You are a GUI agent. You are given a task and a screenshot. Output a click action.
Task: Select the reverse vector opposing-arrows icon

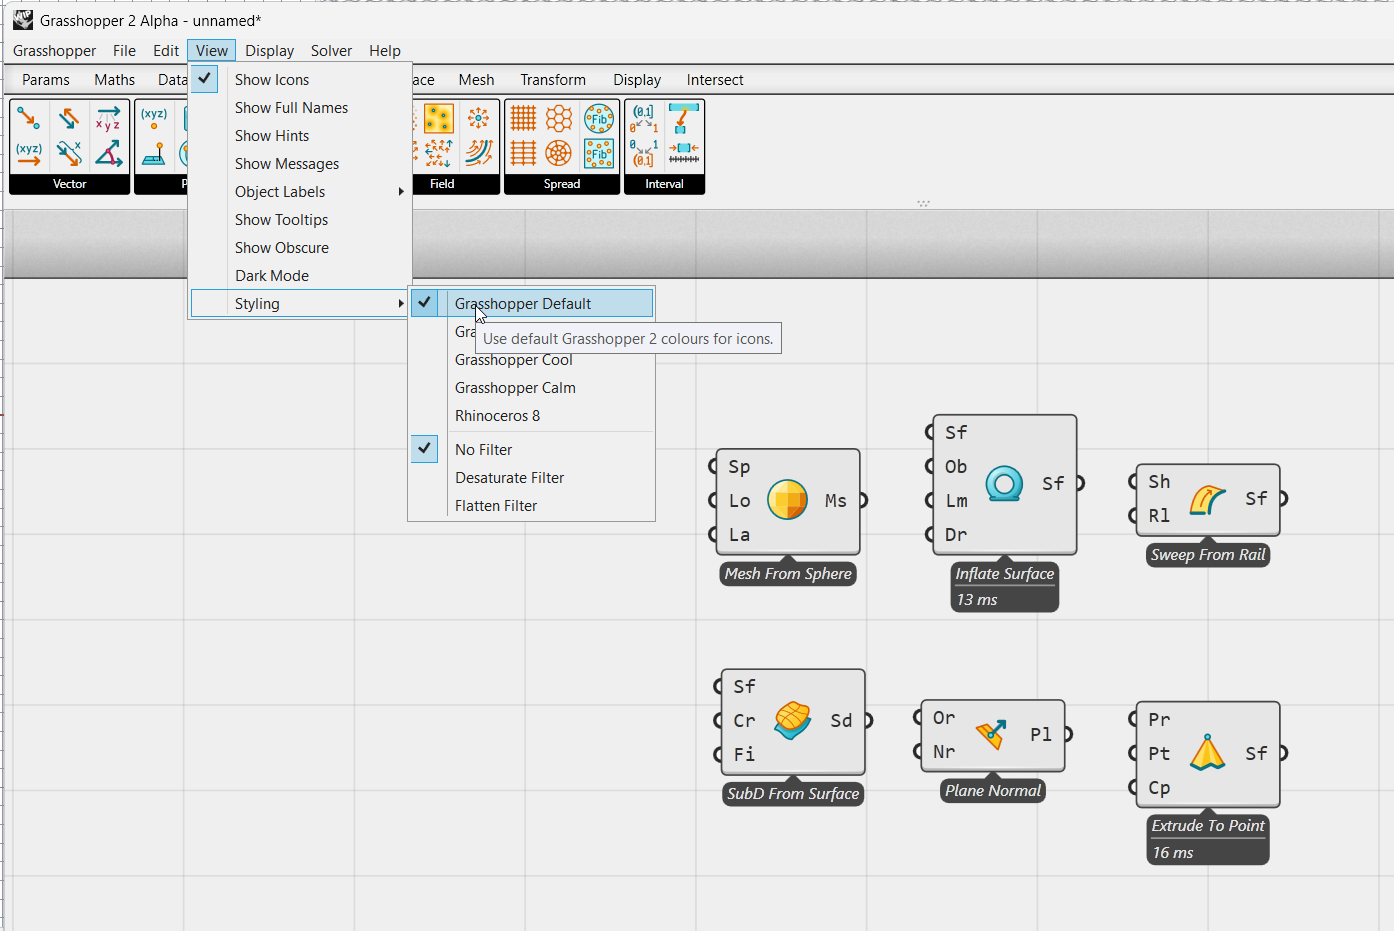[69, 119]
